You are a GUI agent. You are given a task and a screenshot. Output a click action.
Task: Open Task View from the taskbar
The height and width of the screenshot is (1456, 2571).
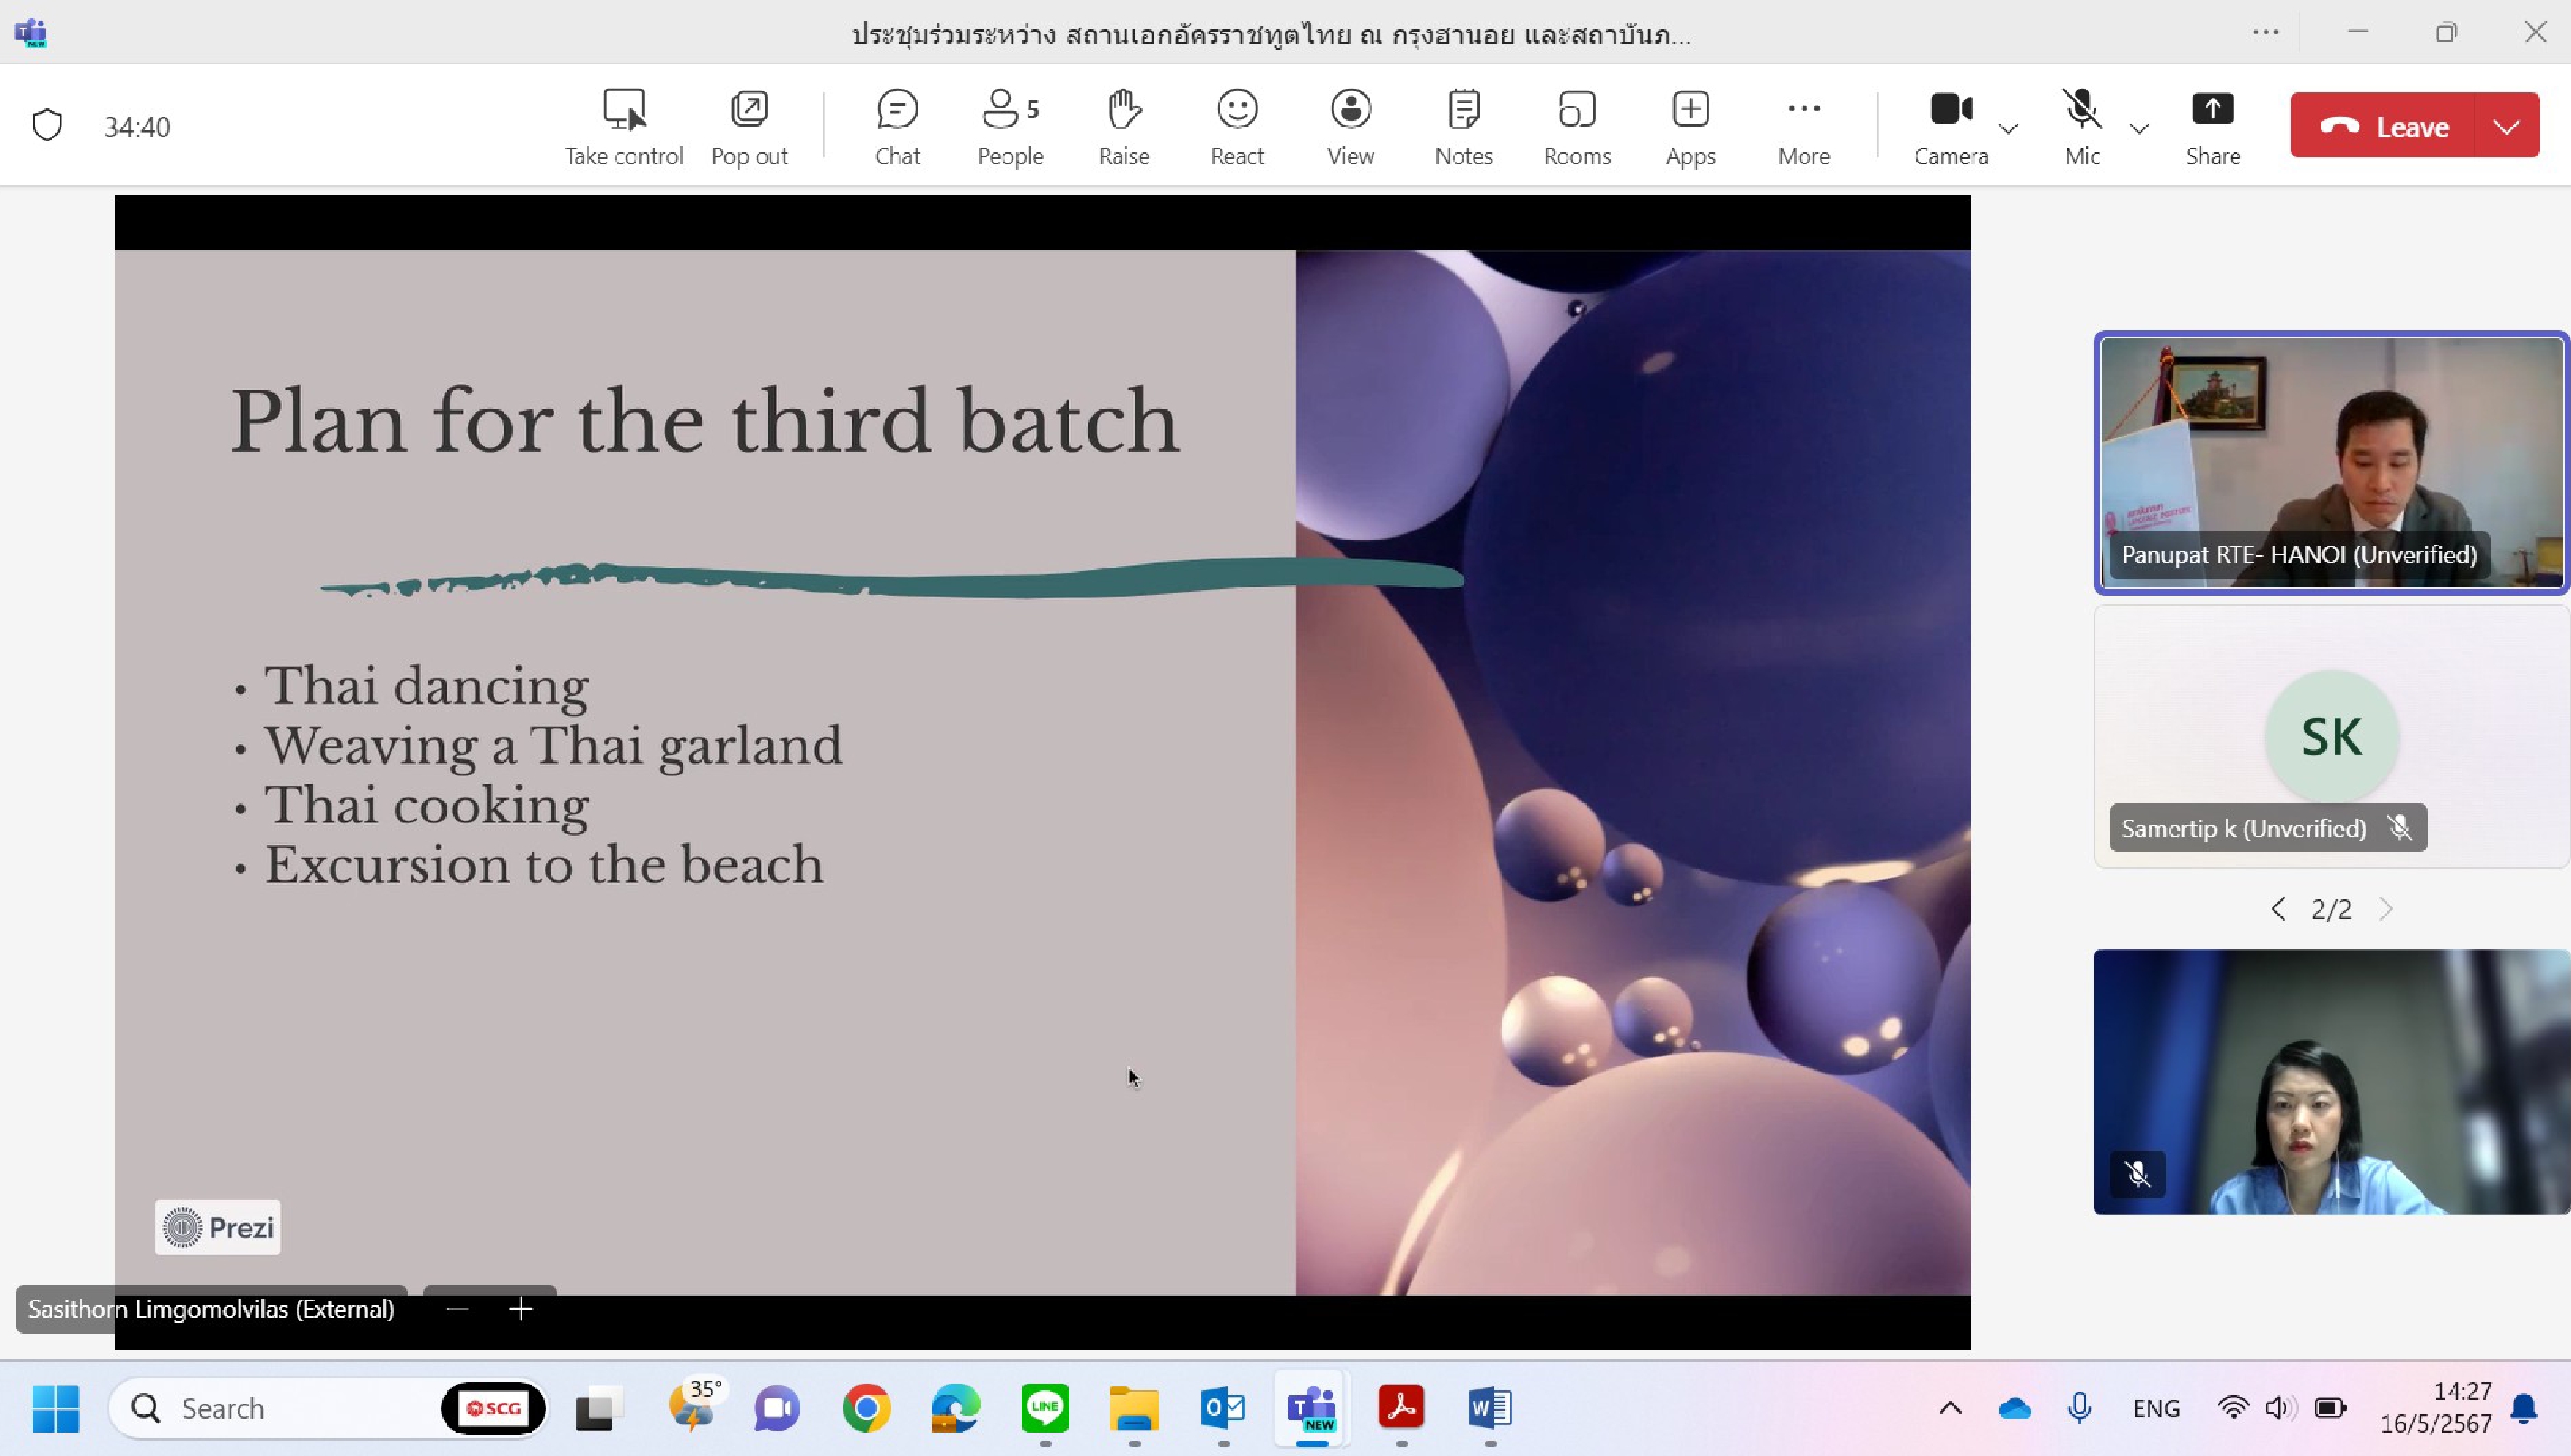coord(599,1408)
